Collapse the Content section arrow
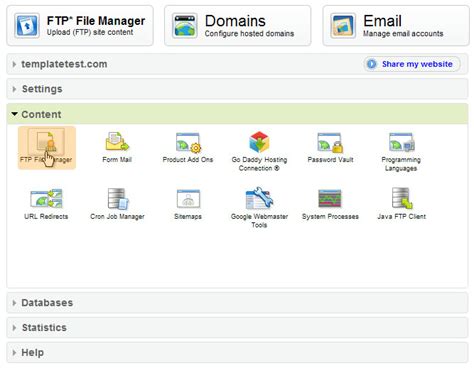 (14, 114)
